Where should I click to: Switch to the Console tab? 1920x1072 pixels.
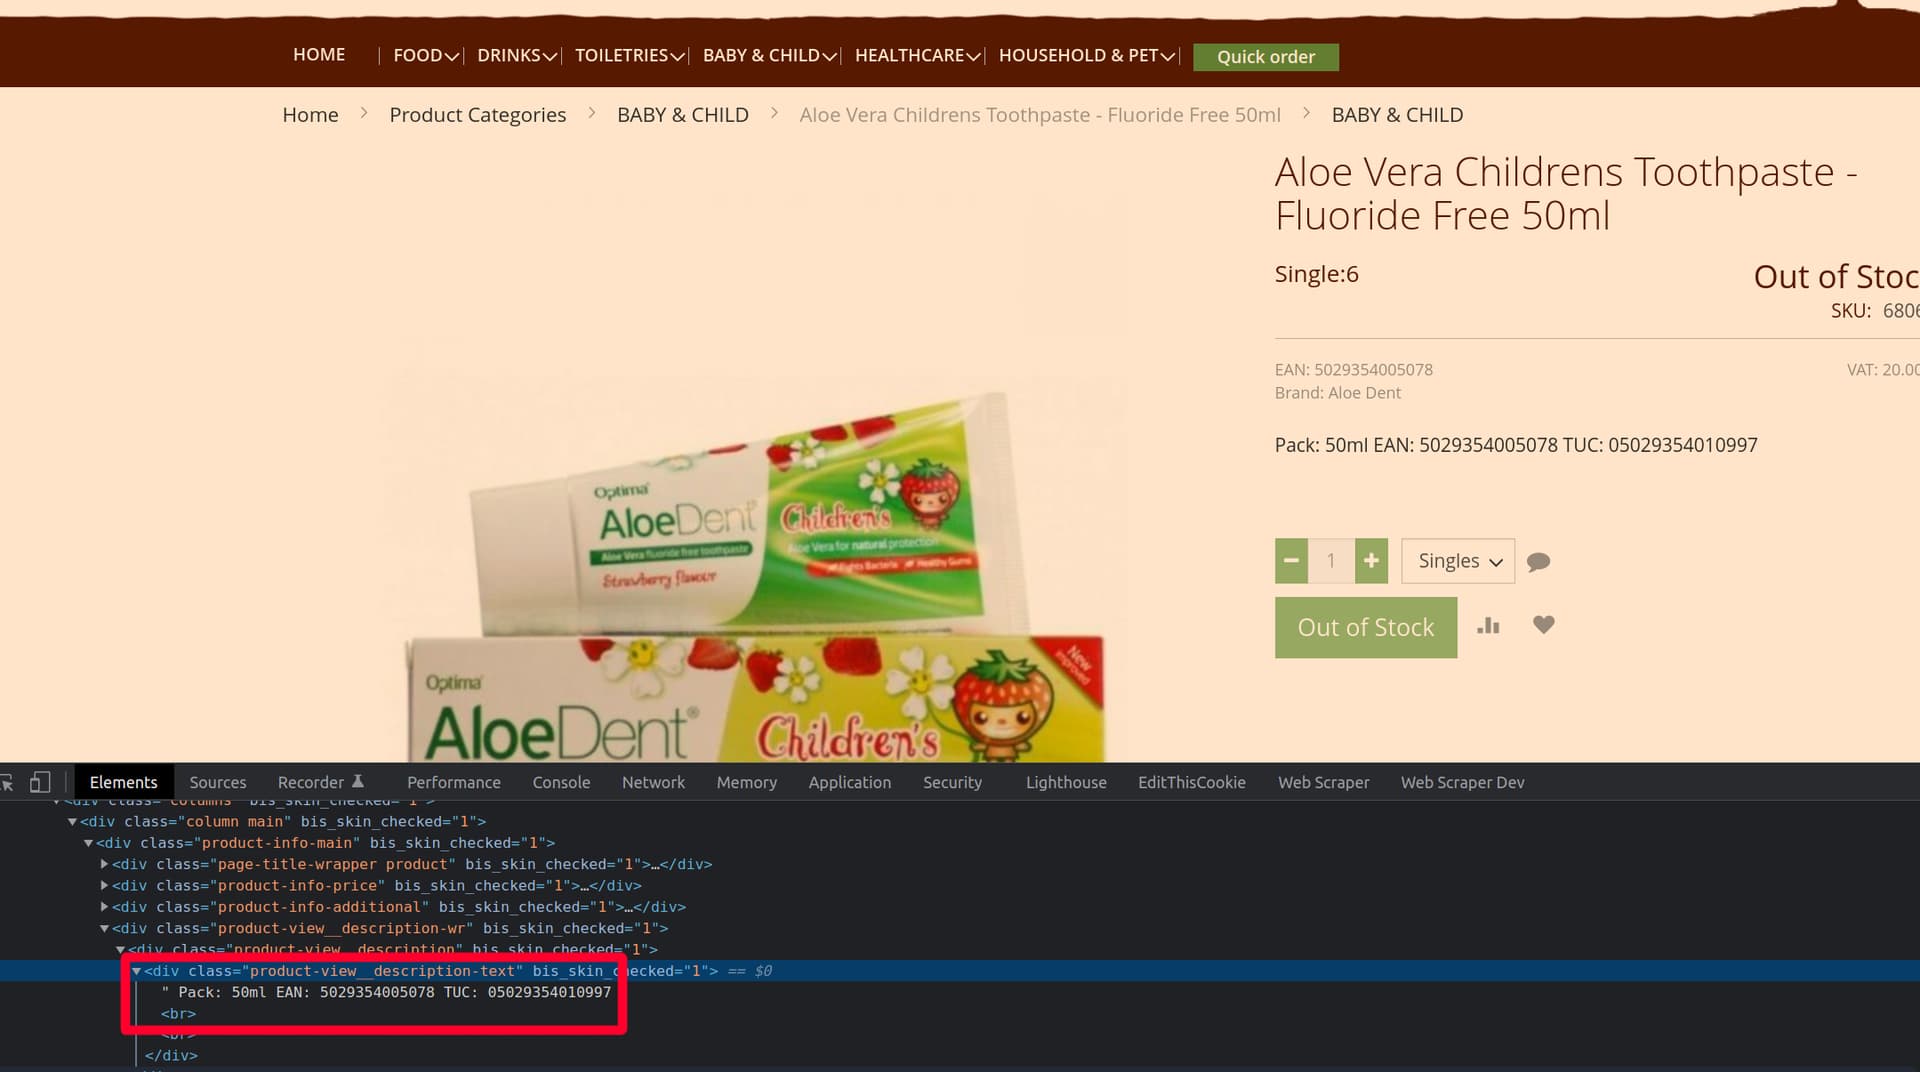pos(561,783)
